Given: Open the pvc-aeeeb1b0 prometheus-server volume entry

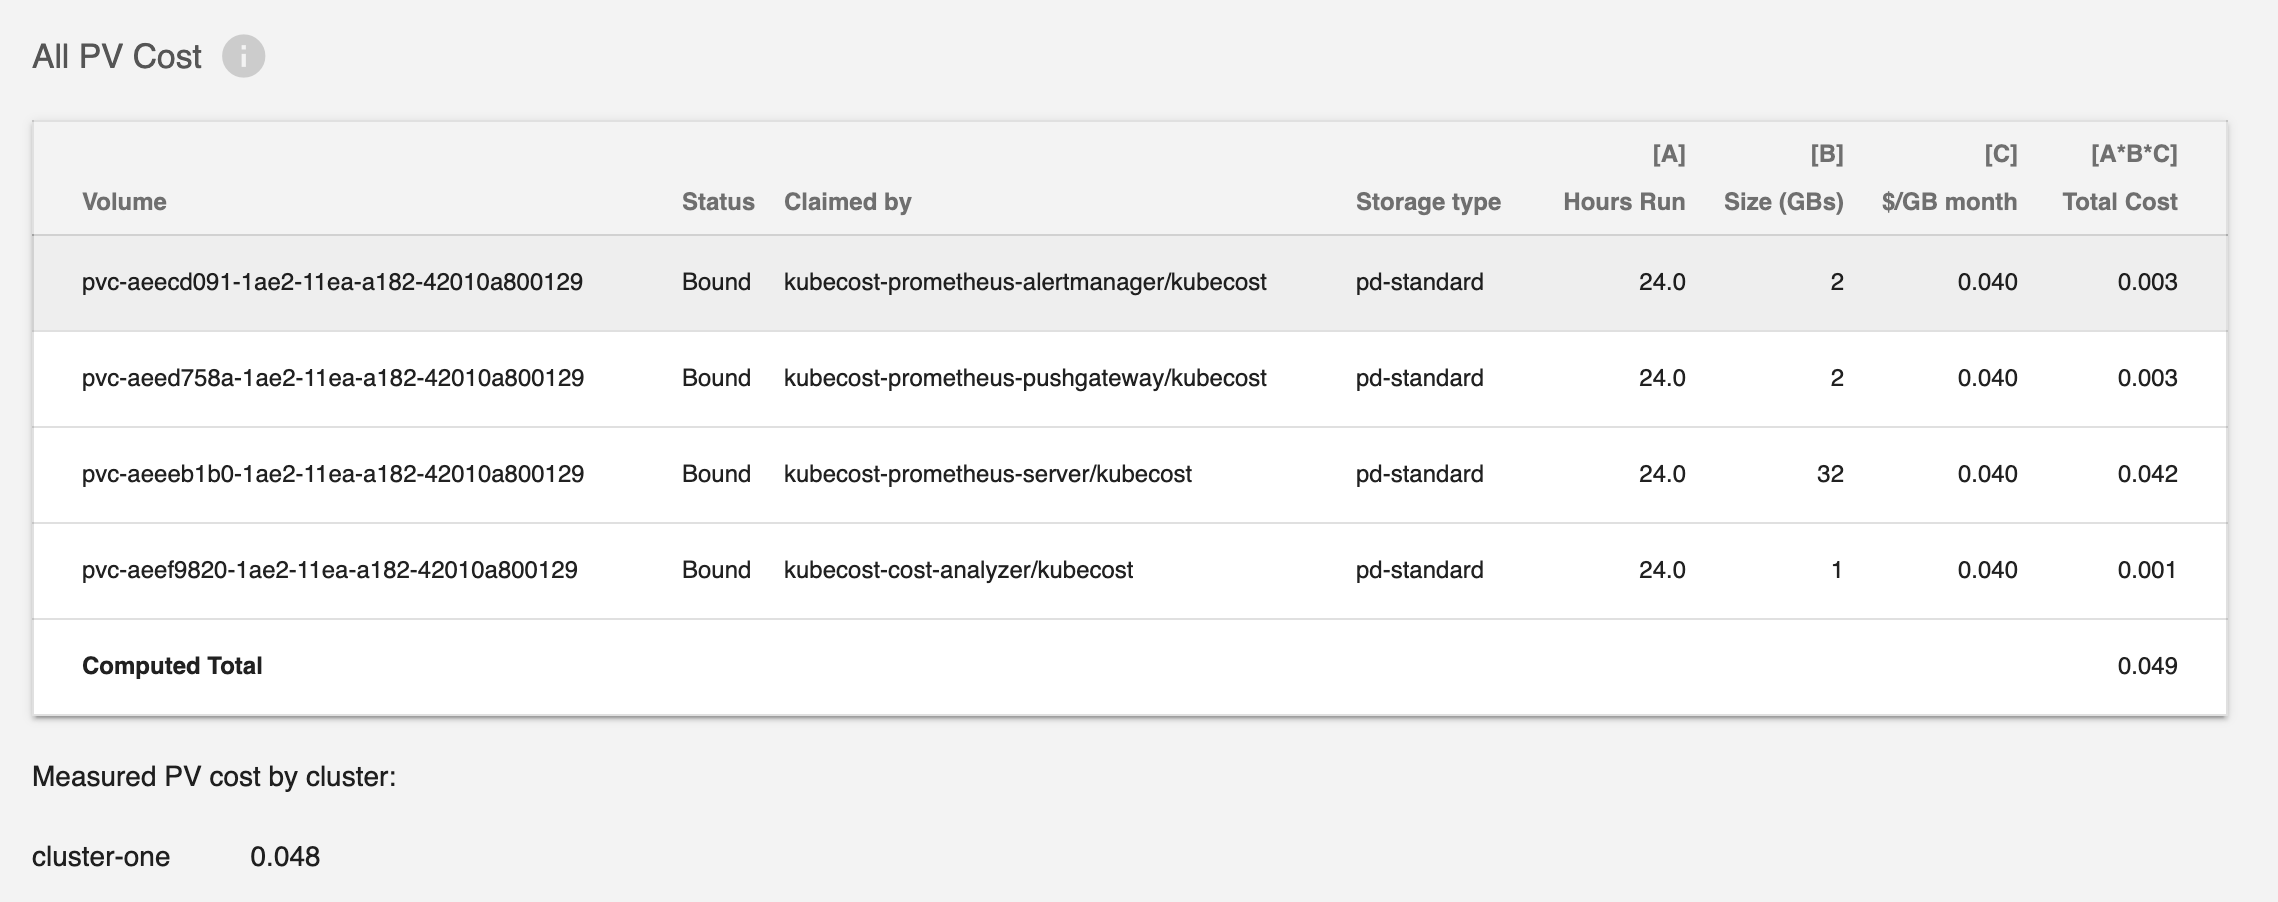Looking at the screenshot, I should [x=330, y=474].
